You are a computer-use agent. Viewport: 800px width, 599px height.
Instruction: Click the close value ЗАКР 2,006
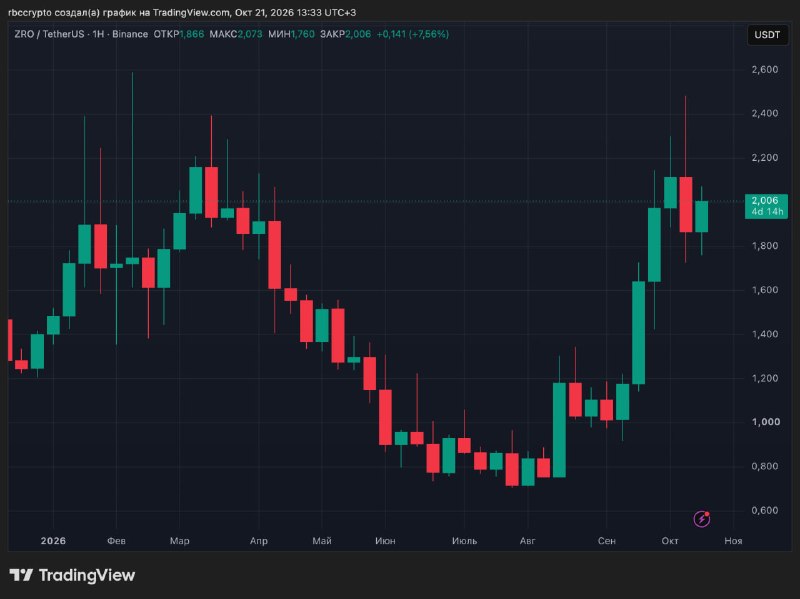point(345,34)
